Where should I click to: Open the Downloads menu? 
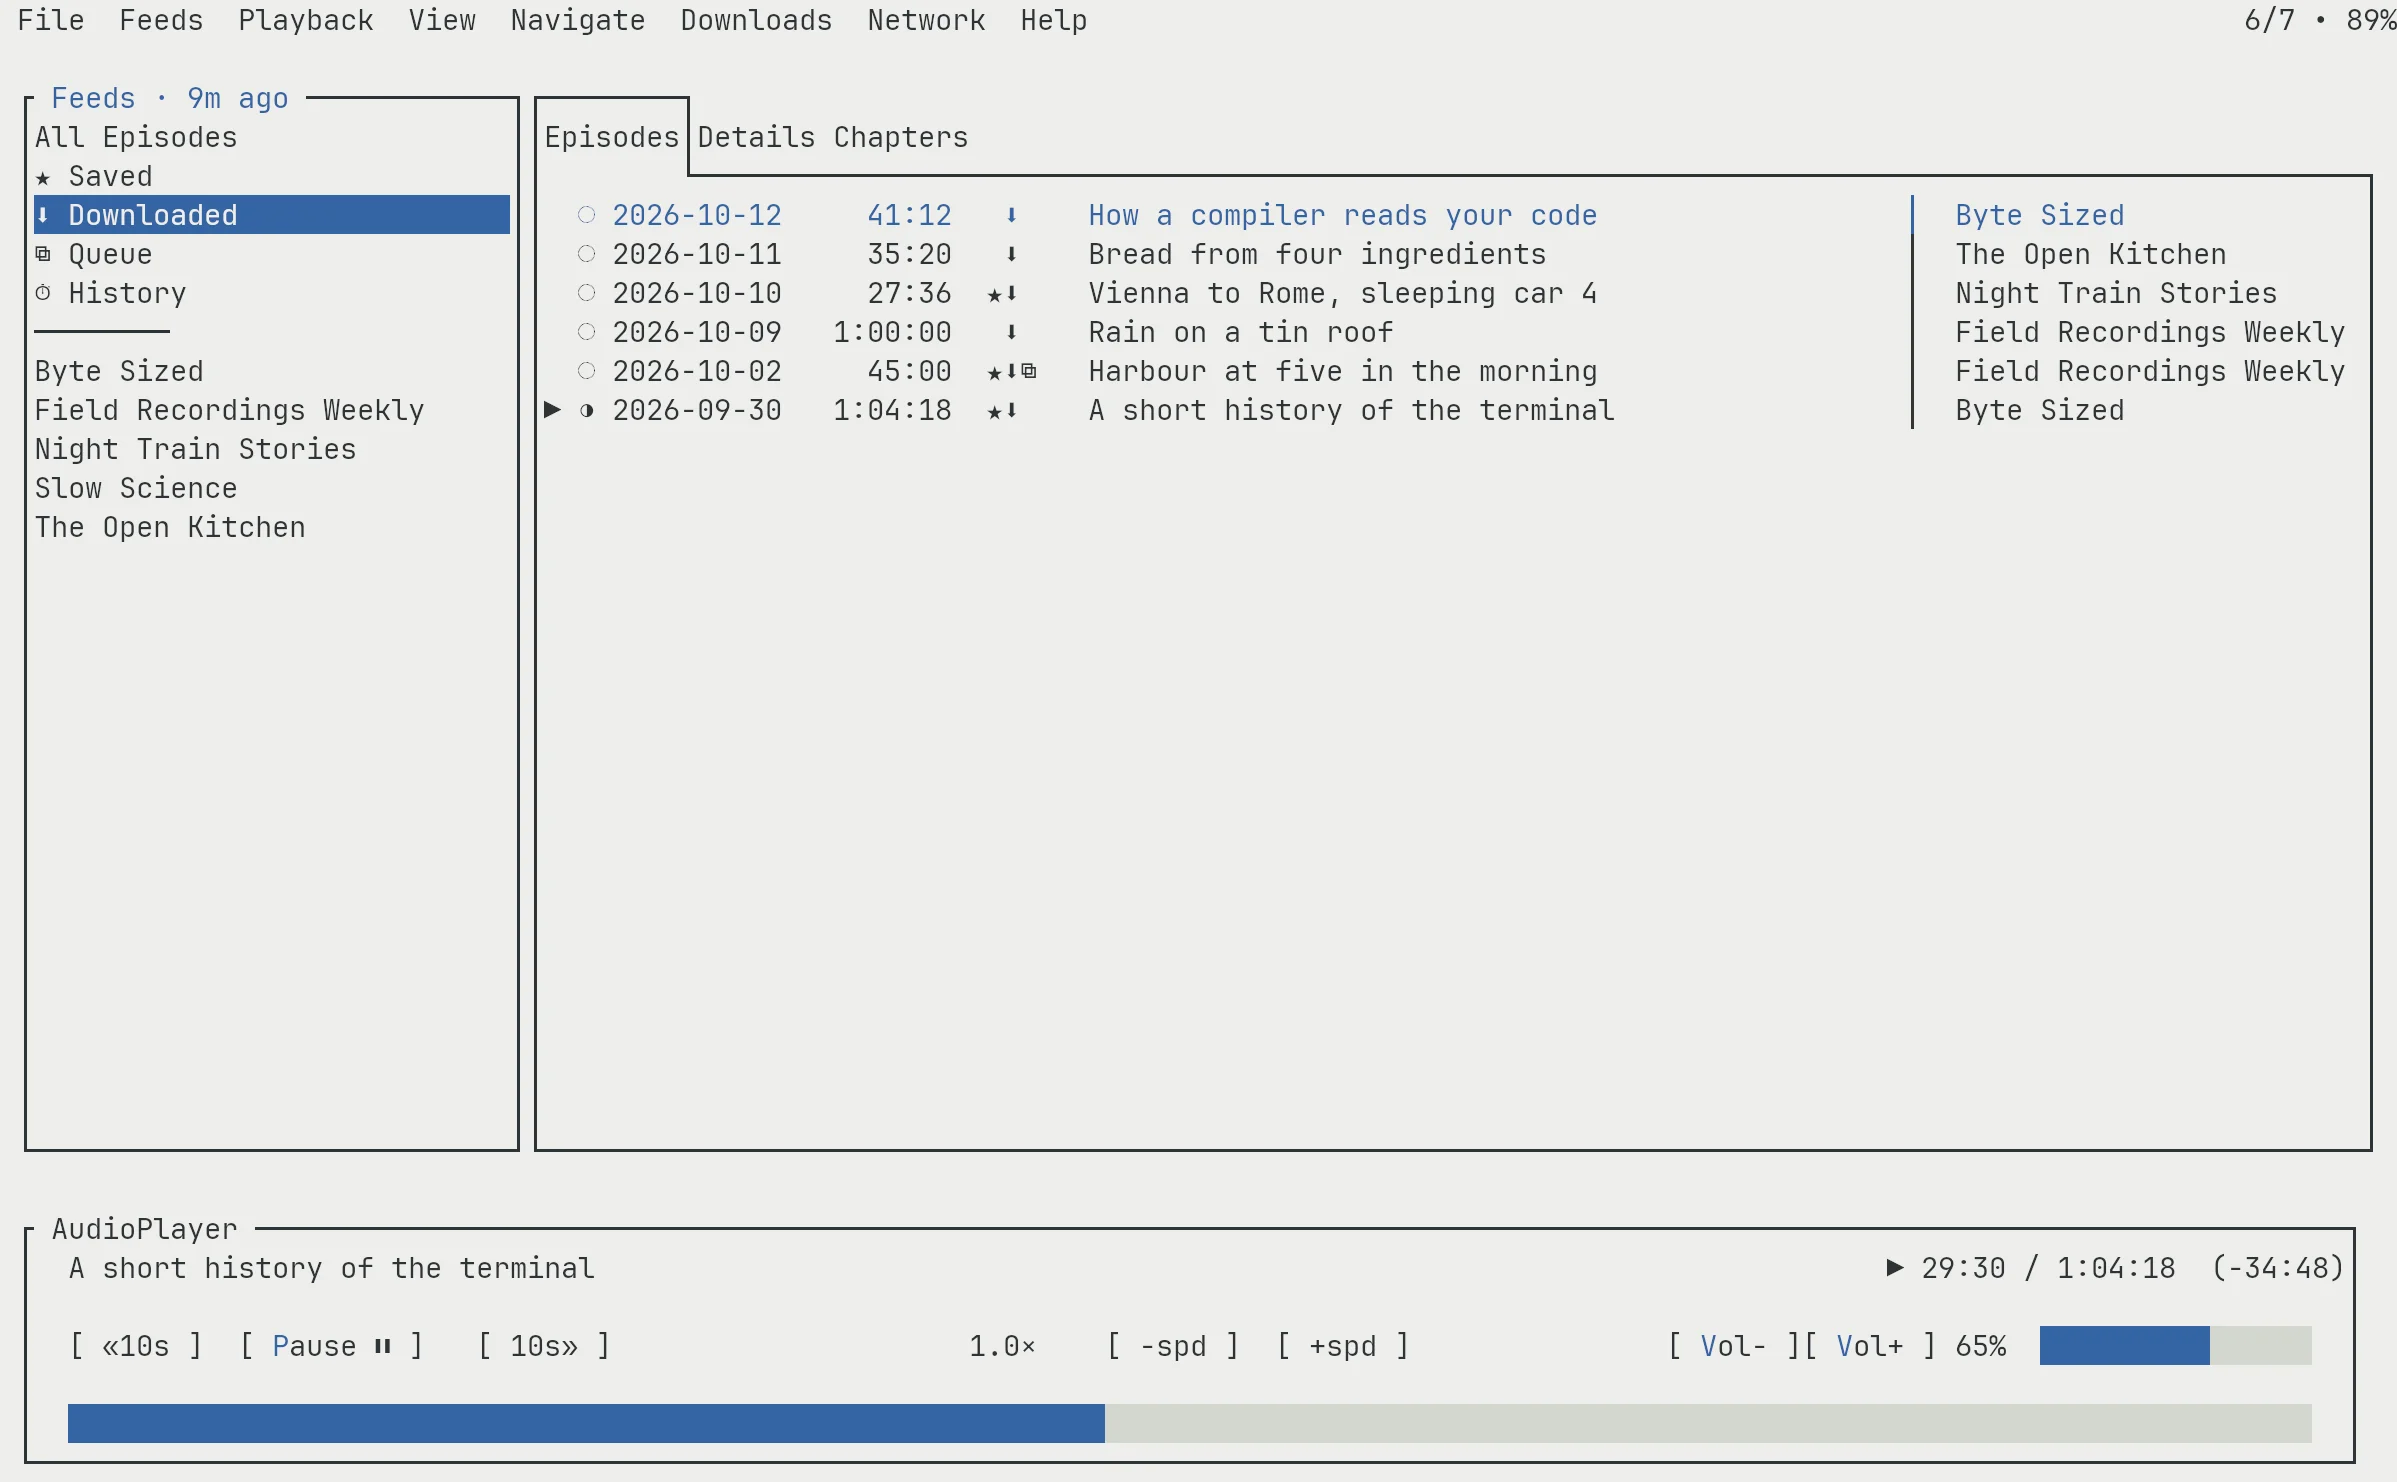pyautogui.click(x=756, y=20)
